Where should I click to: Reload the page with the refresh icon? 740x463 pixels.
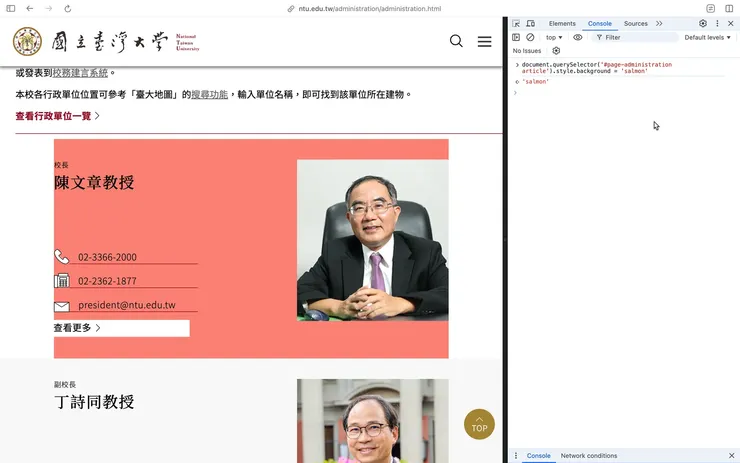click(x=67, y=8)
